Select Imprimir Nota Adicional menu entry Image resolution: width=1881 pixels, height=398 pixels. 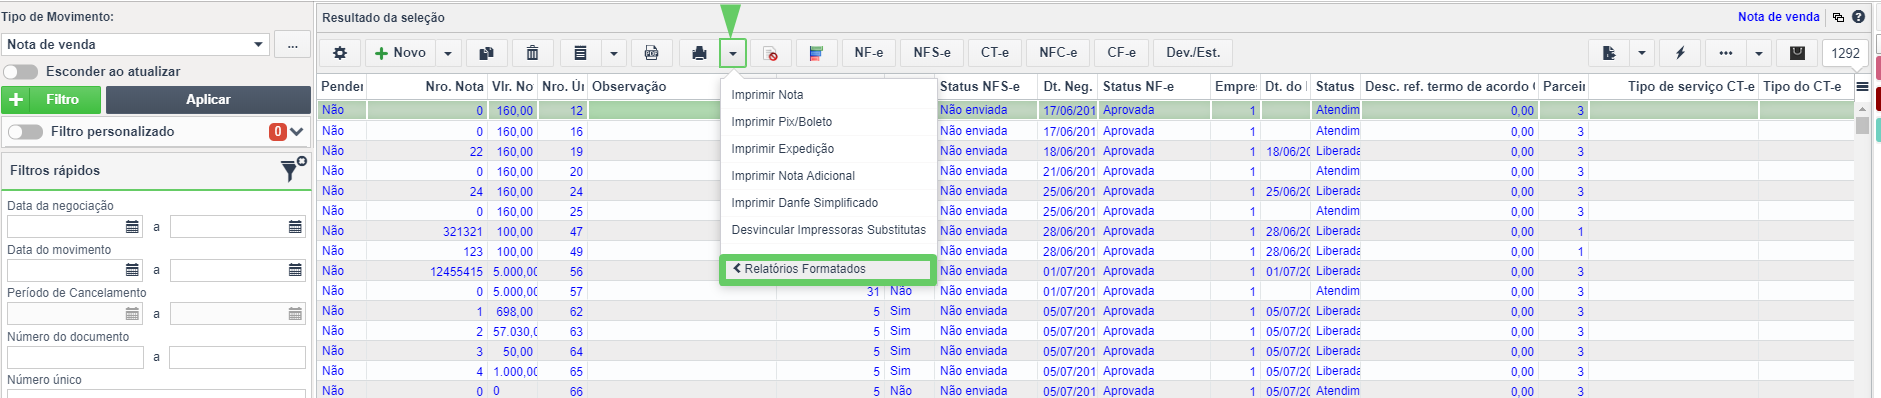tap(828, 176)
